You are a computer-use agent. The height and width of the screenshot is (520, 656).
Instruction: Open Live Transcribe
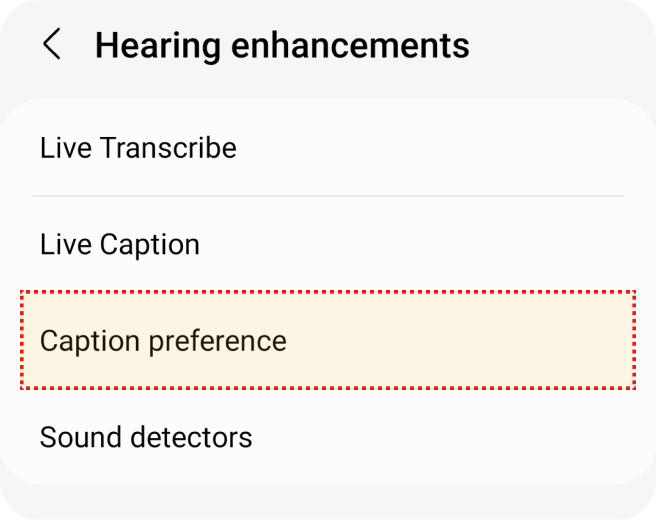click(x=327, y=148)
